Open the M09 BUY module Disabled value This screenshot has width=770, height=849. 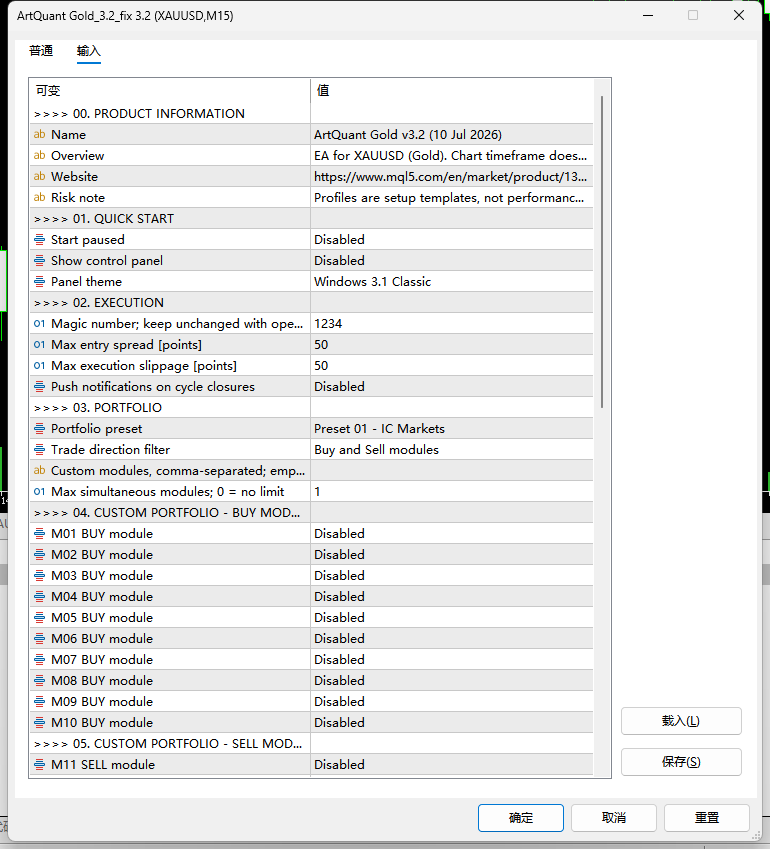(x=452, y=702)
